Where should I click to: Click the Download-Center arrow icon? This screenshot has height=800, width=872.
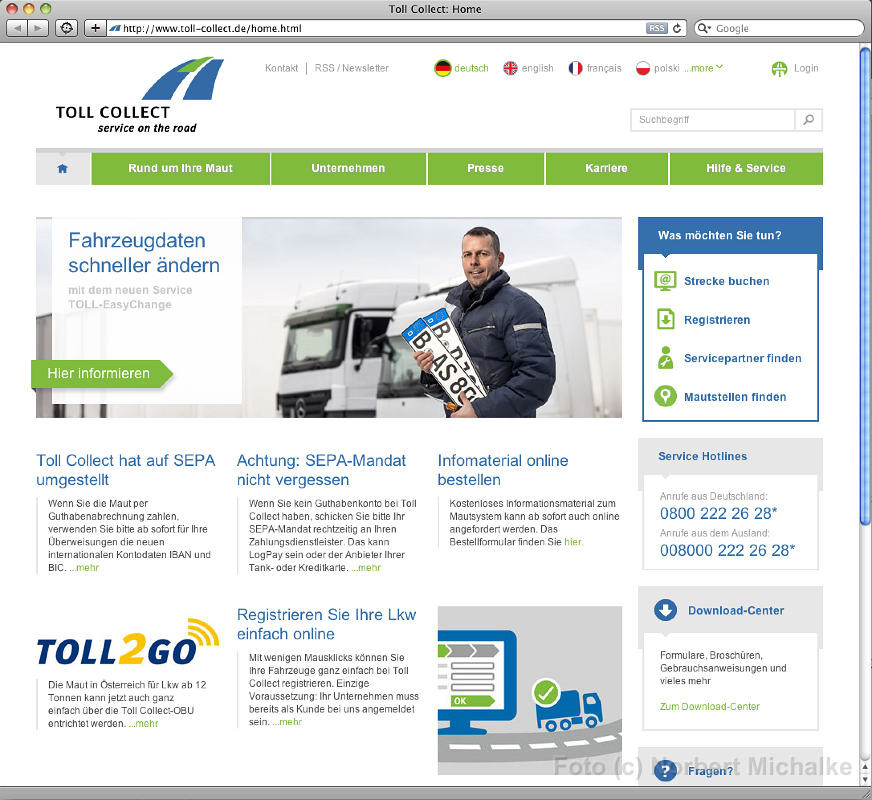click(665, 610)
